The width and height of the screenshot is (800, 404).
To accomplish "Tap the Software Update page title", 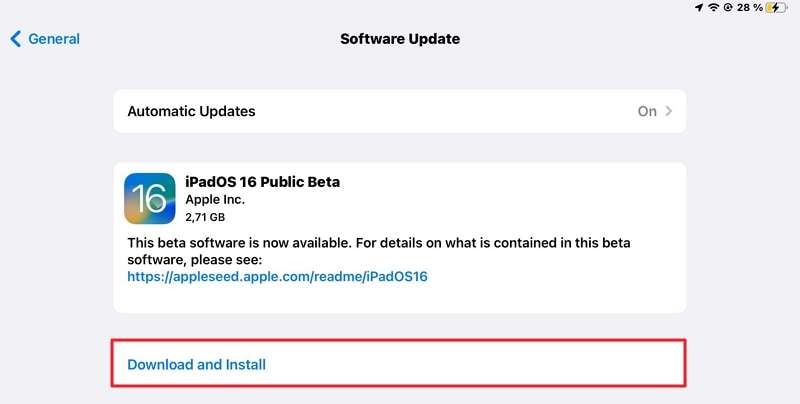I will (400, 39).
